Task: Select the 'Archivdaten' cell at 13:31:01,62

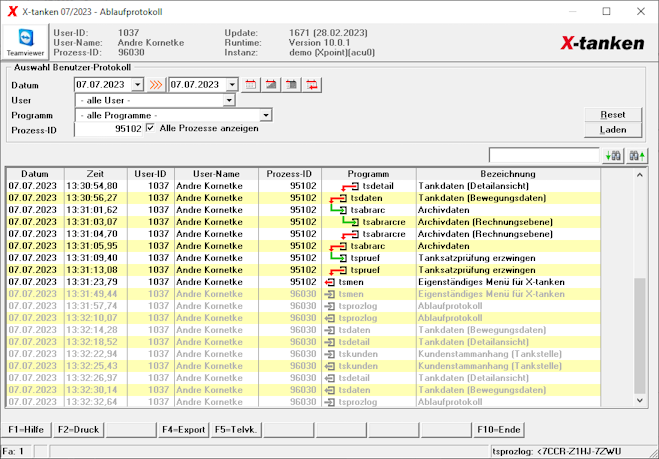Action: click(508, 210)
